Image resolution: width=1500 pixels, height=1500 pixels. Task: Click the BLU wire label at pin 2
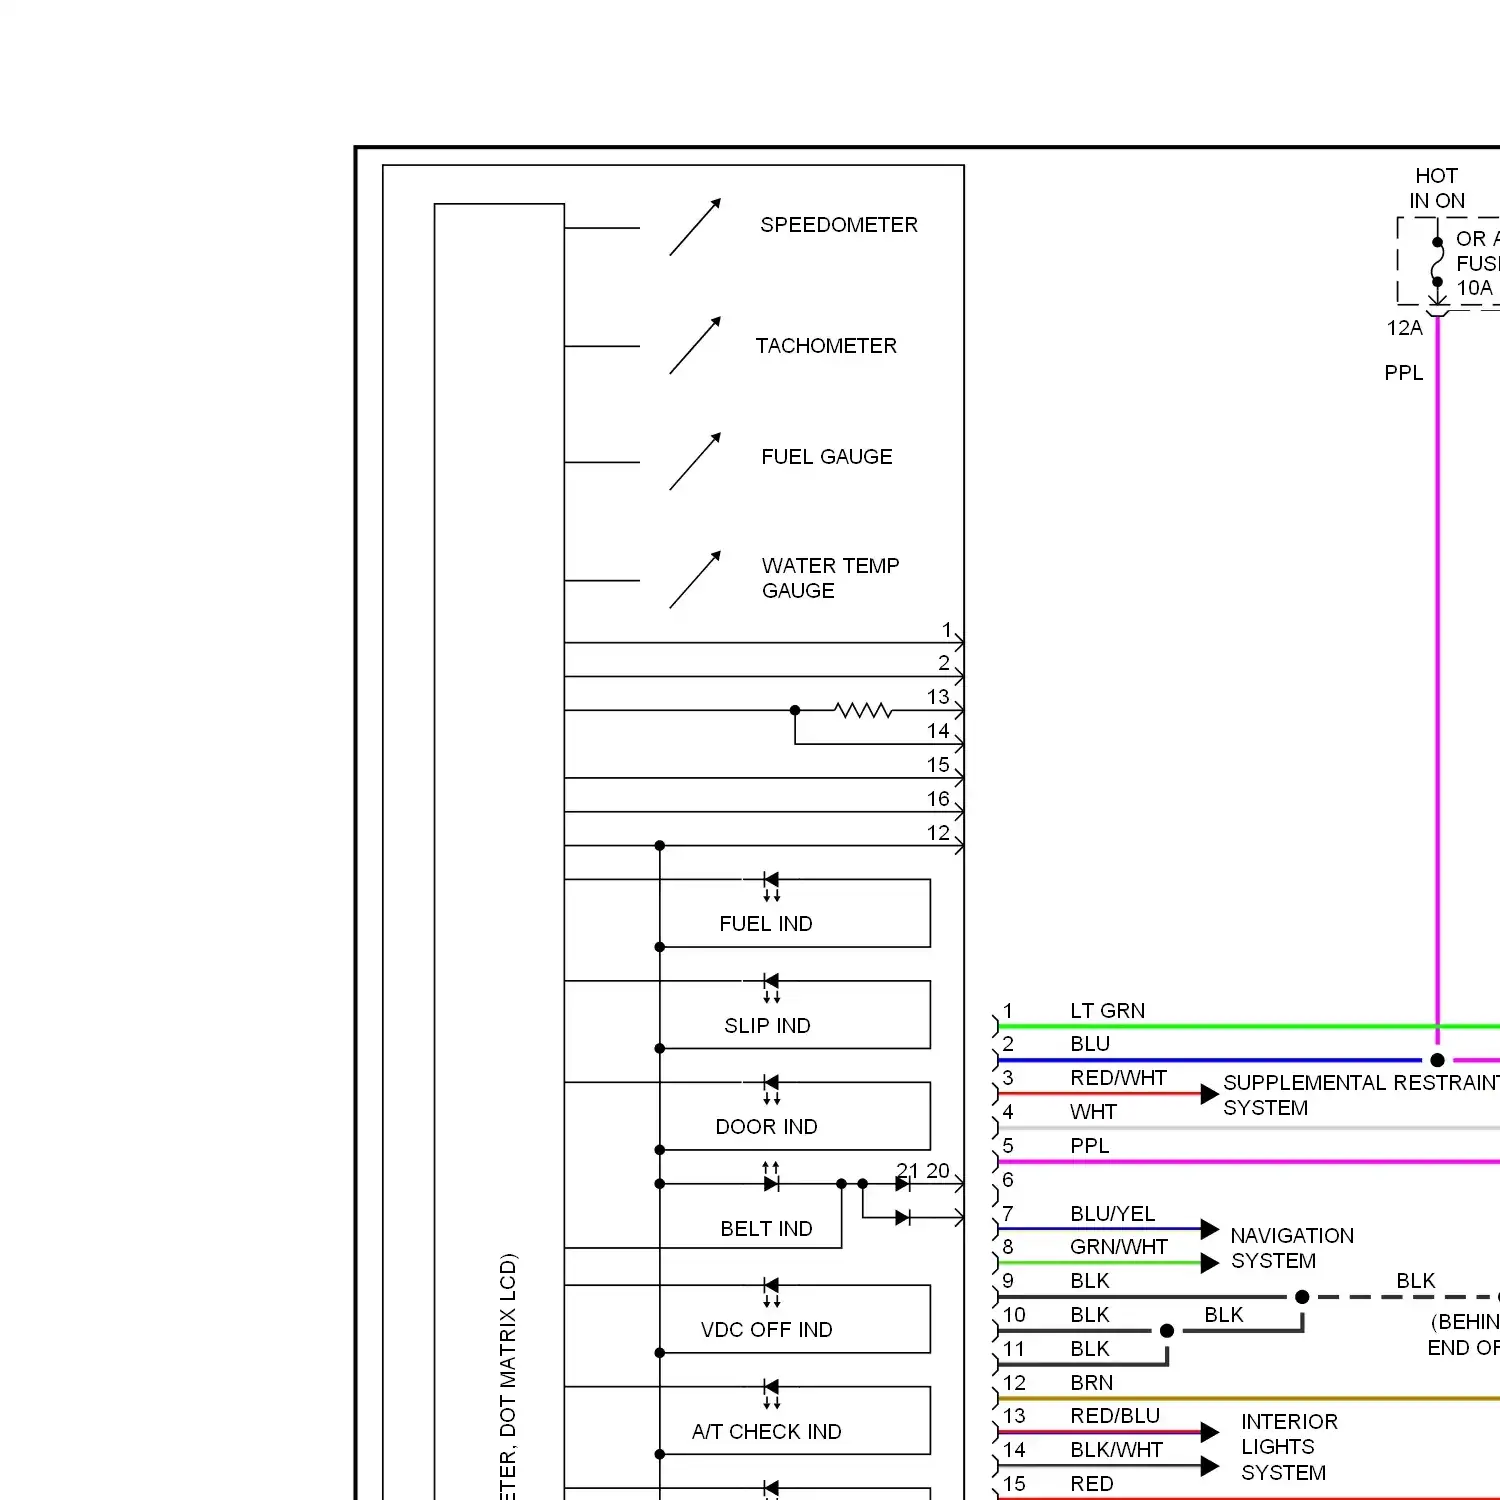tap(1090, 1044)
